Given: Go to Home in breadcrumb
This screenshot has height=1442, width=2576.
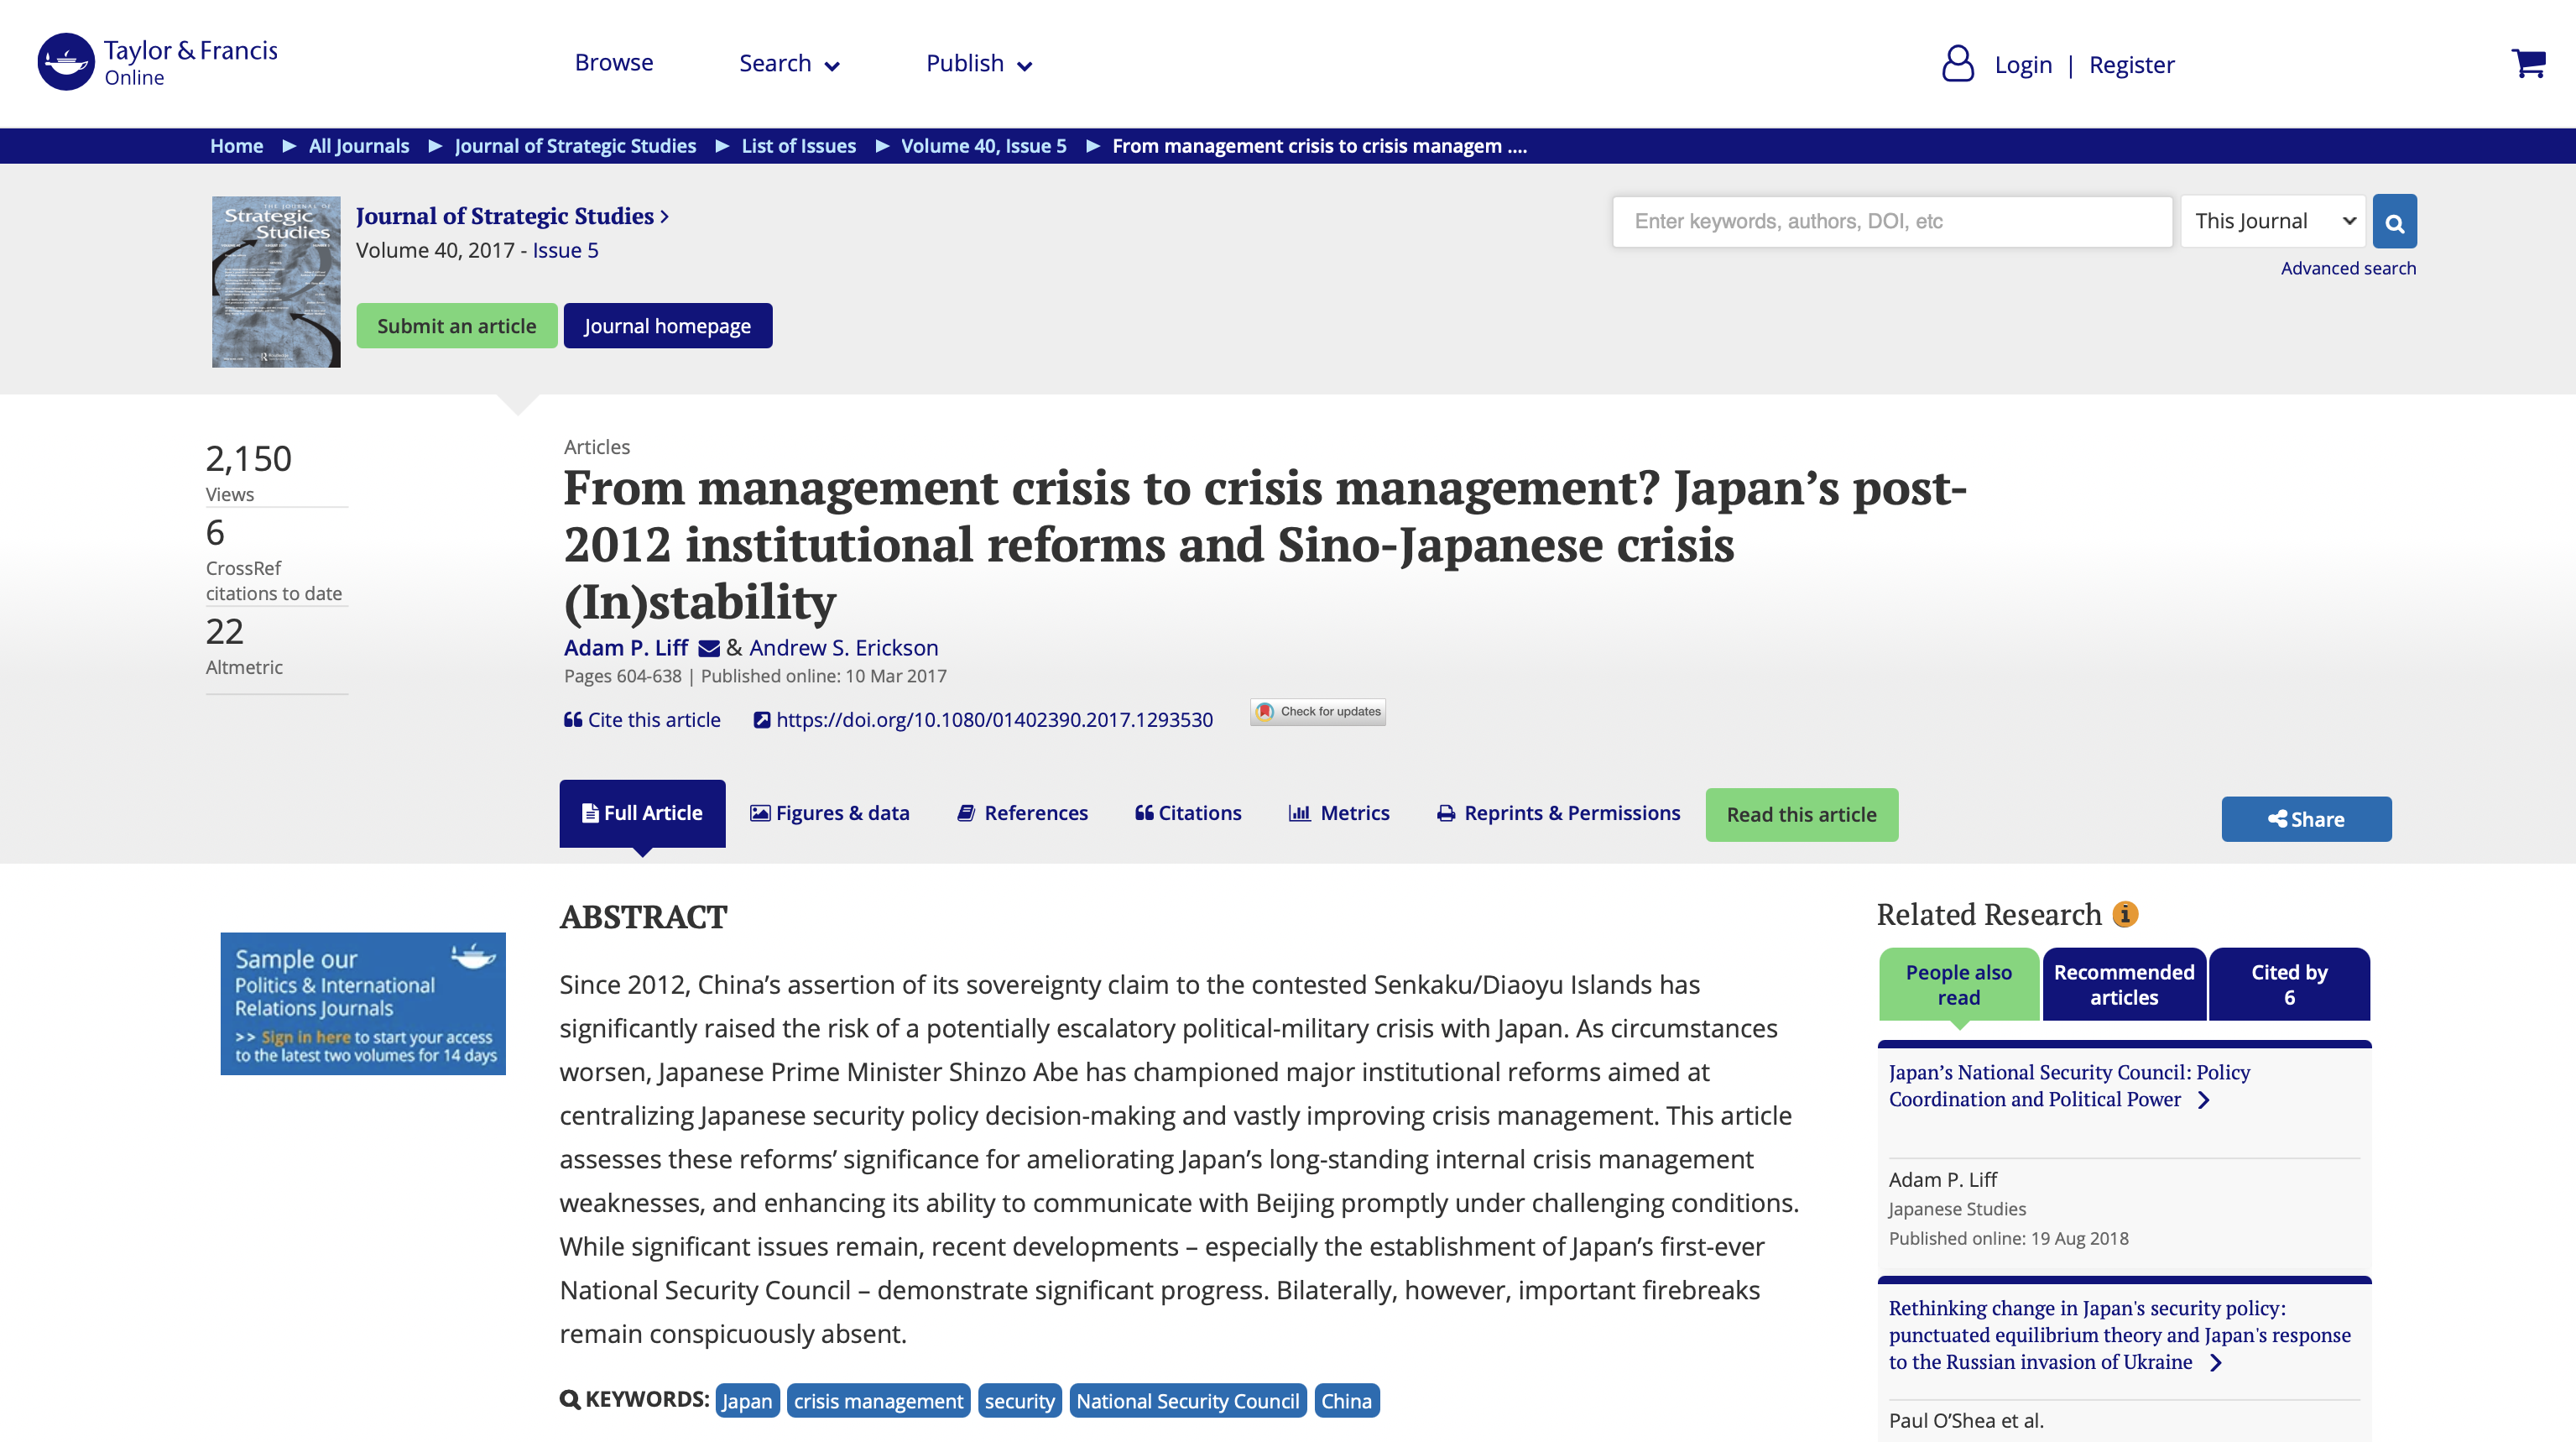Looking at the screenshot, I should [x=236, y=146].
